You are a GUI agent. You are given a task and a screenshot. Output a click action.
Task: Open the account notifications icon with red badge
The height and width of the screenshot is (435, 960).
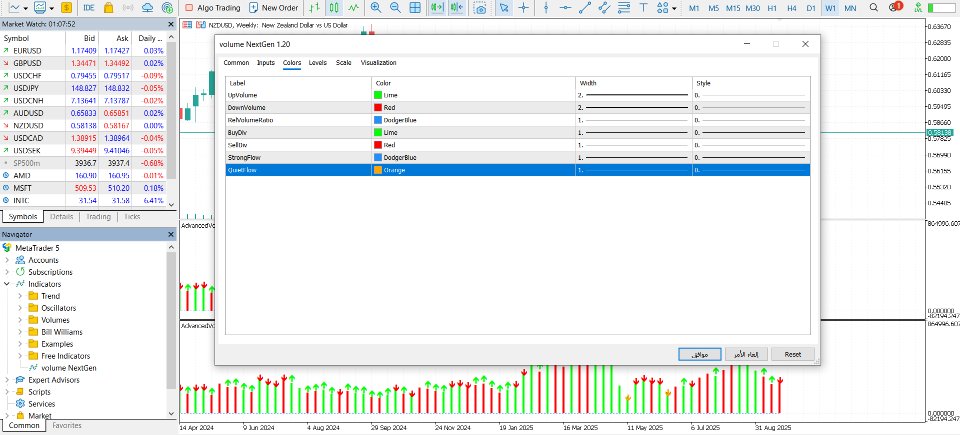pos(895,7)
